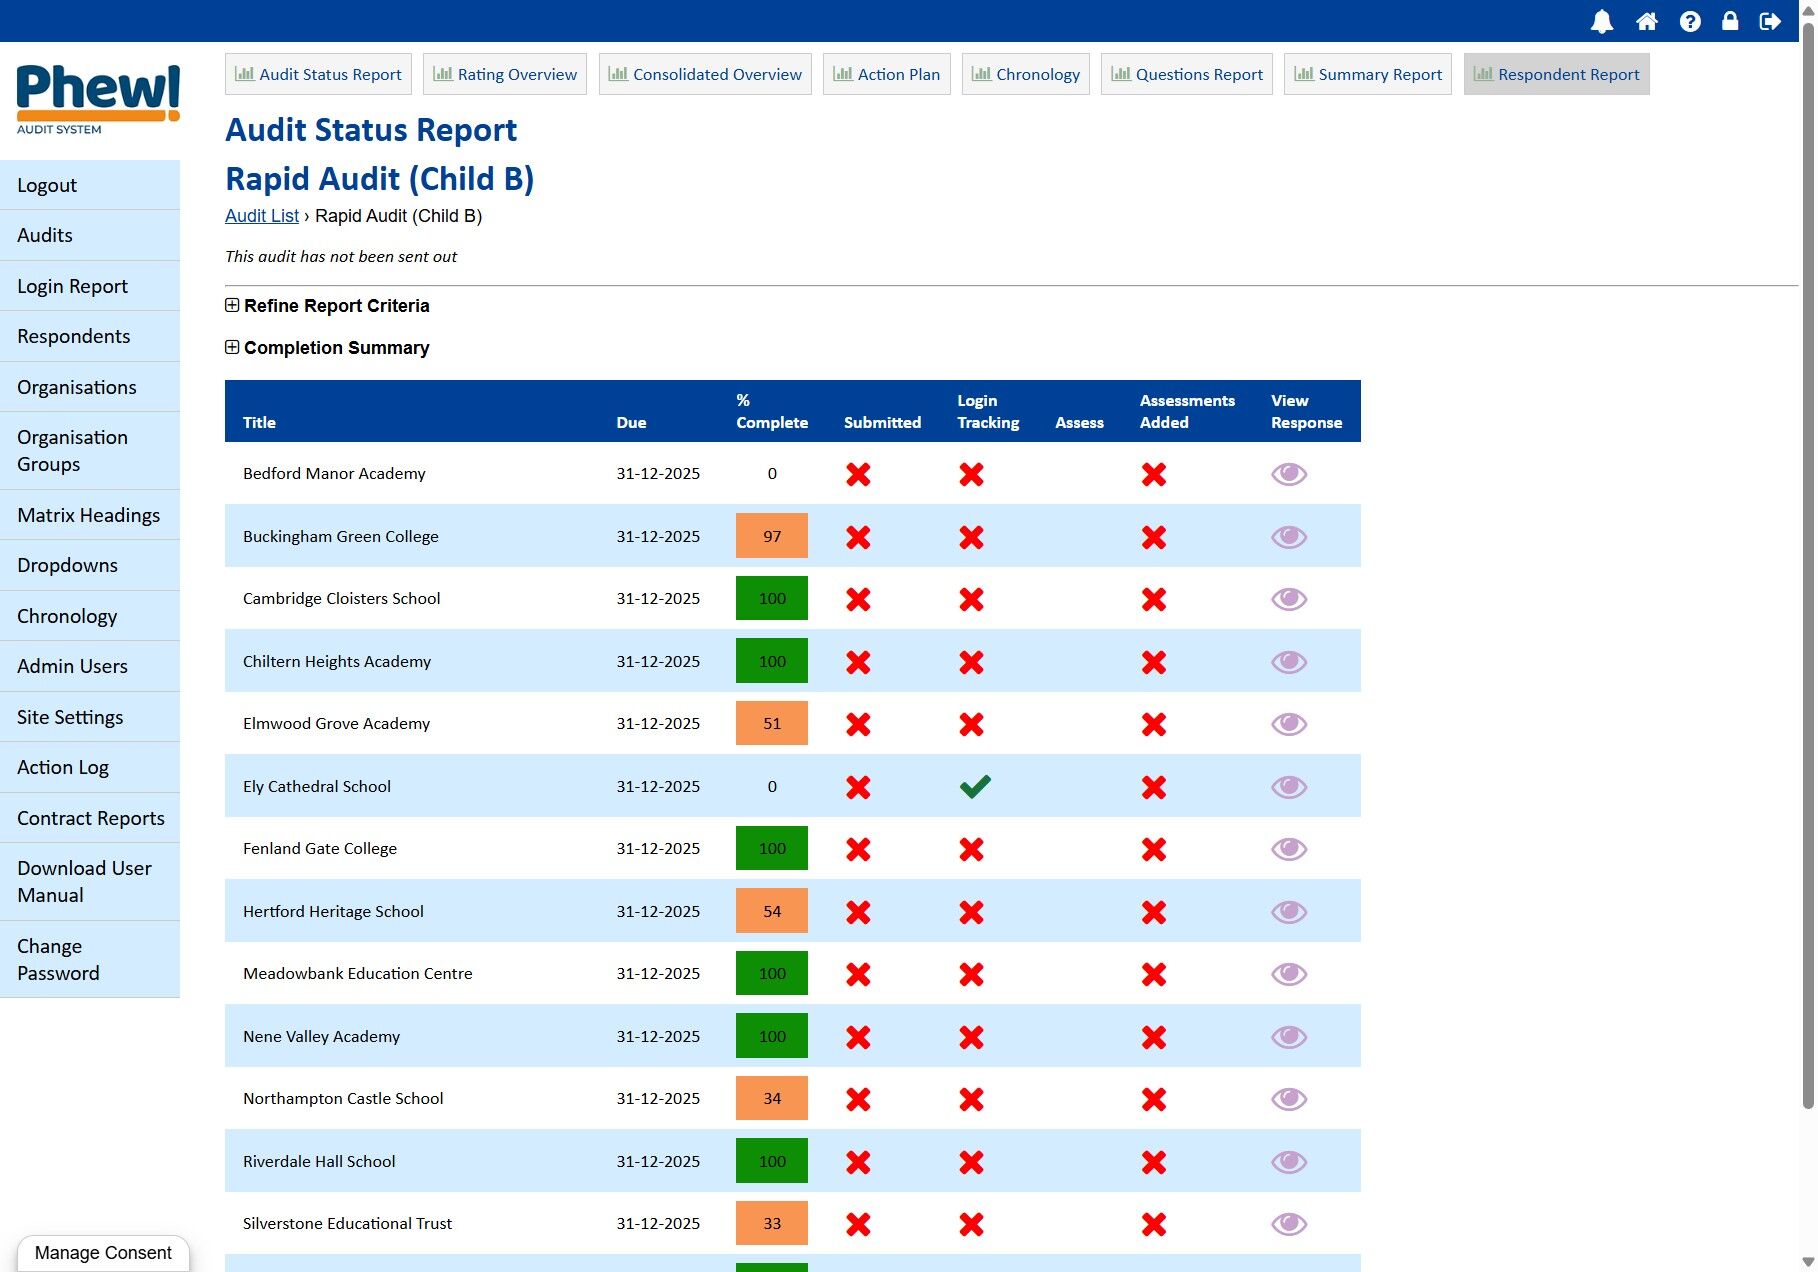Open help via question mark icon
This screenshot has height=1272, width=1818.
pos(1689,21)
